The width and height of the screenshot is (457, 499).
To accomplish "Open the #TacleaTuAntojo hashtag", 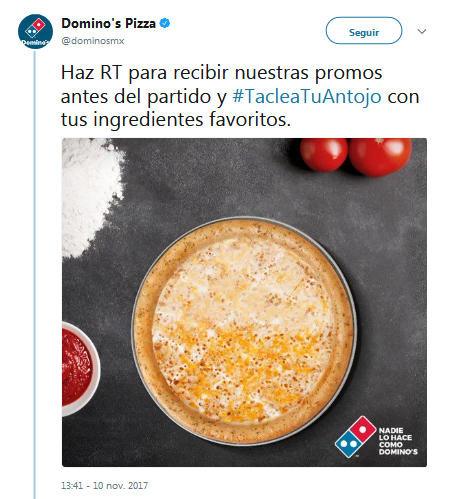I will pyautogui.click(x=307, y=97).
